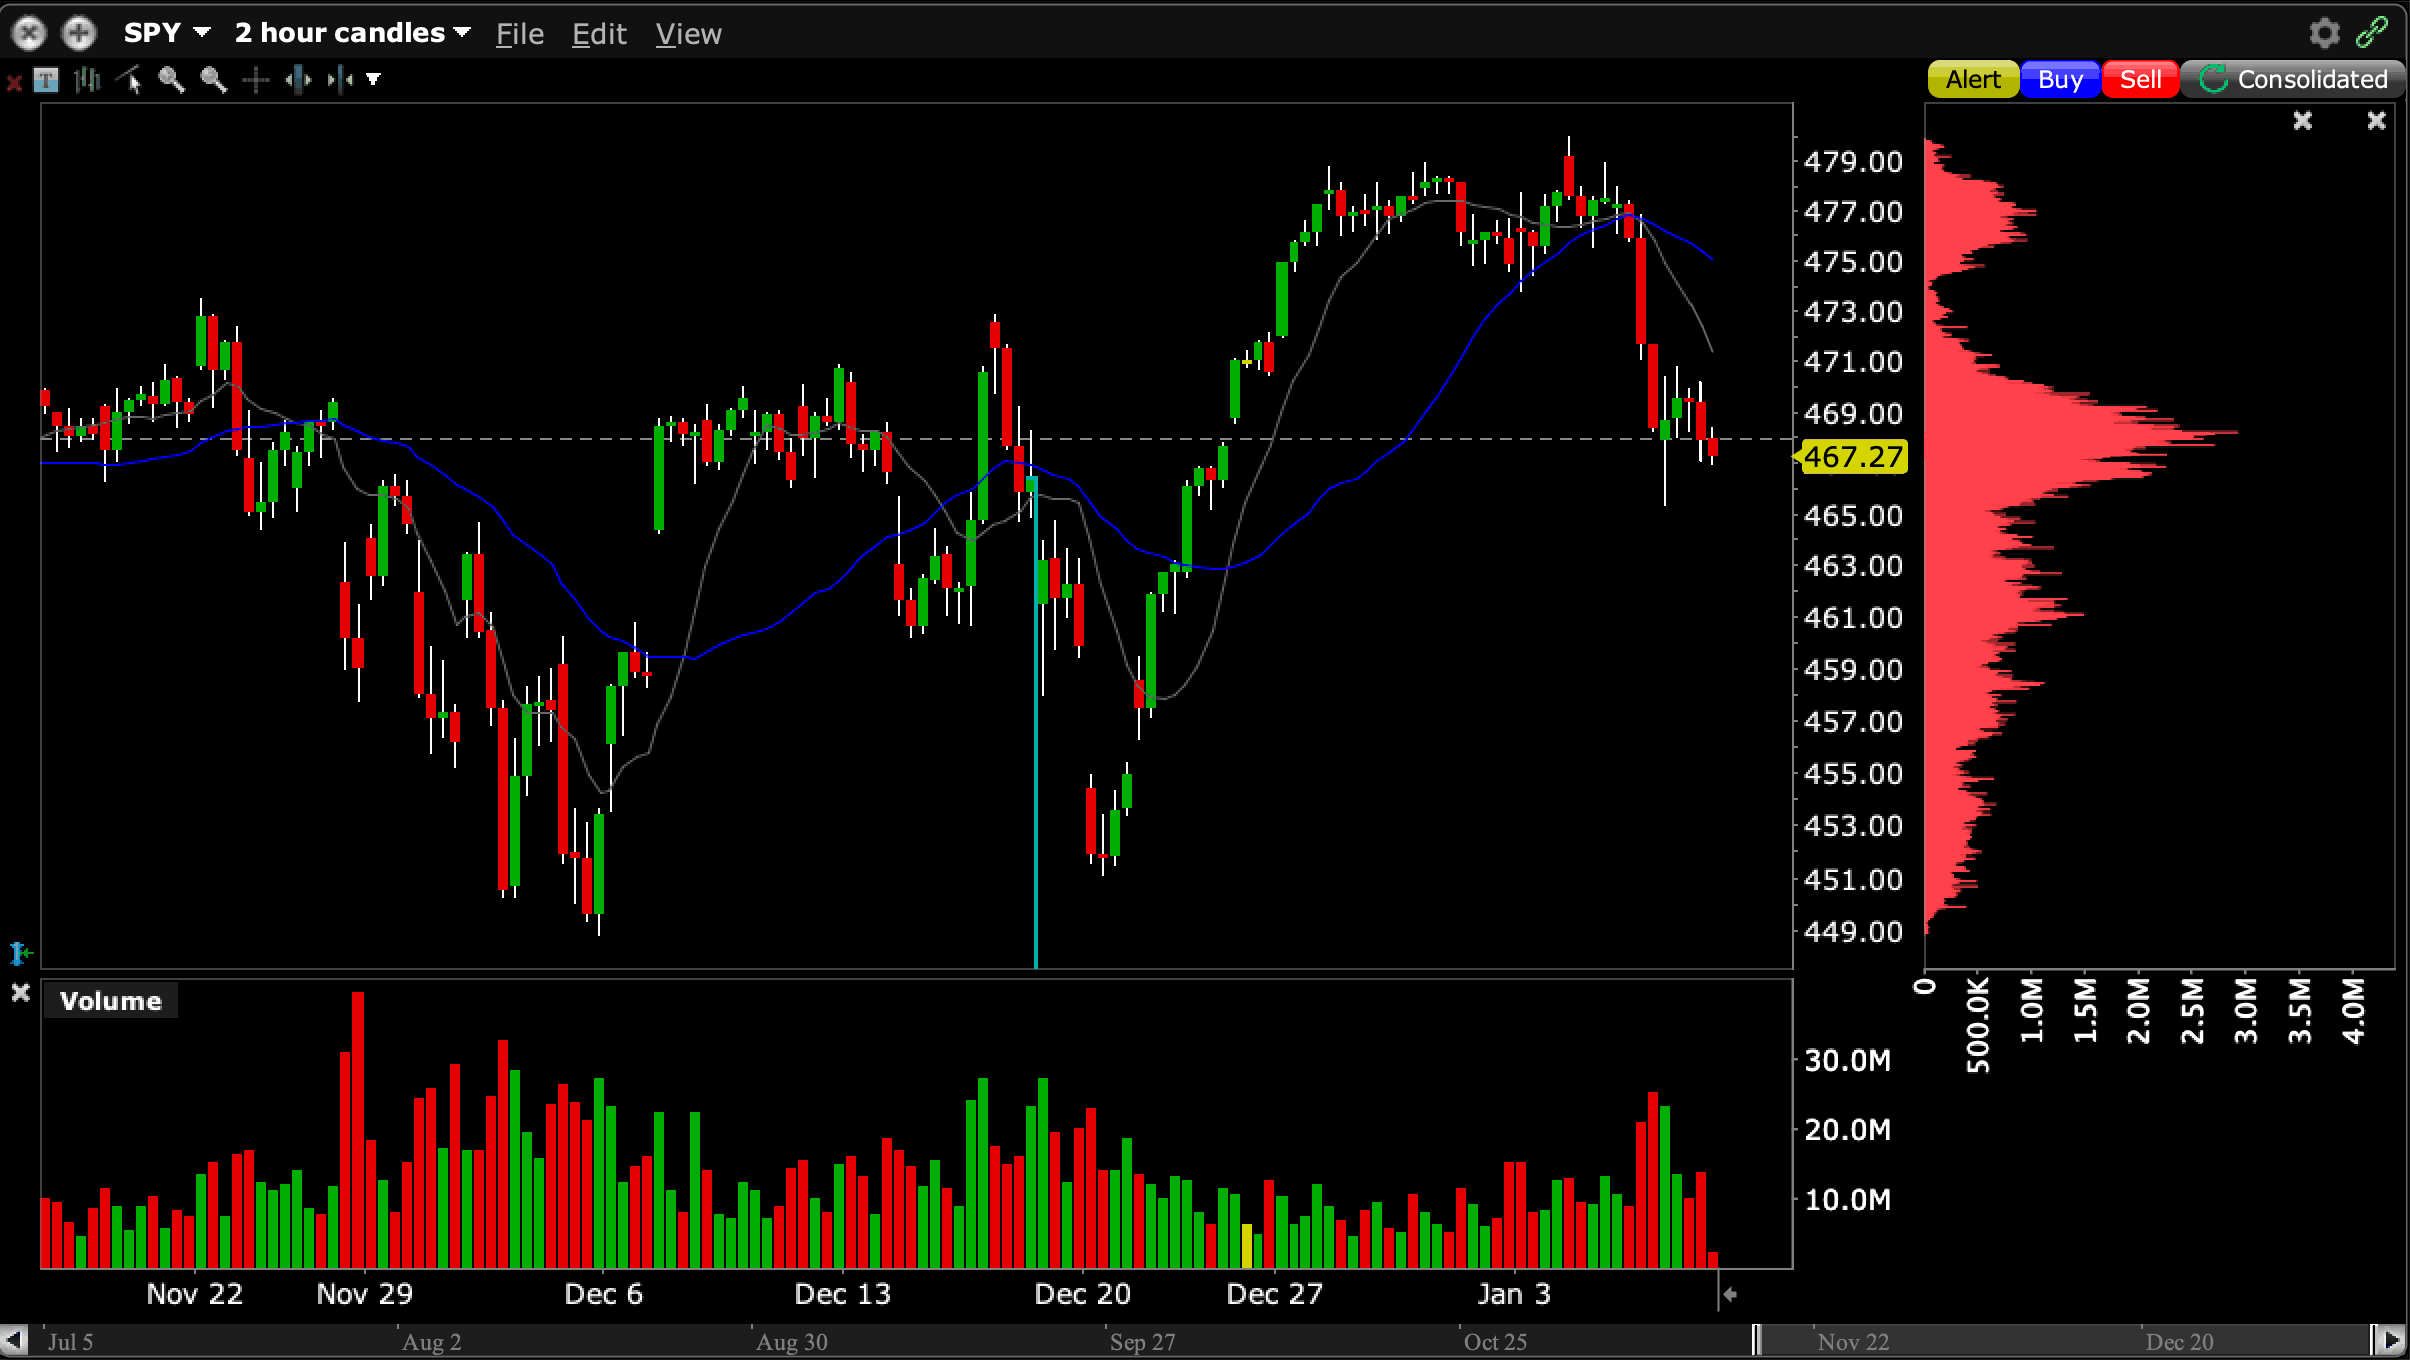2410x1360 pixels.
Task: Click the compress bar width icon
Action: pyautogui.click(x=340, y=80)
